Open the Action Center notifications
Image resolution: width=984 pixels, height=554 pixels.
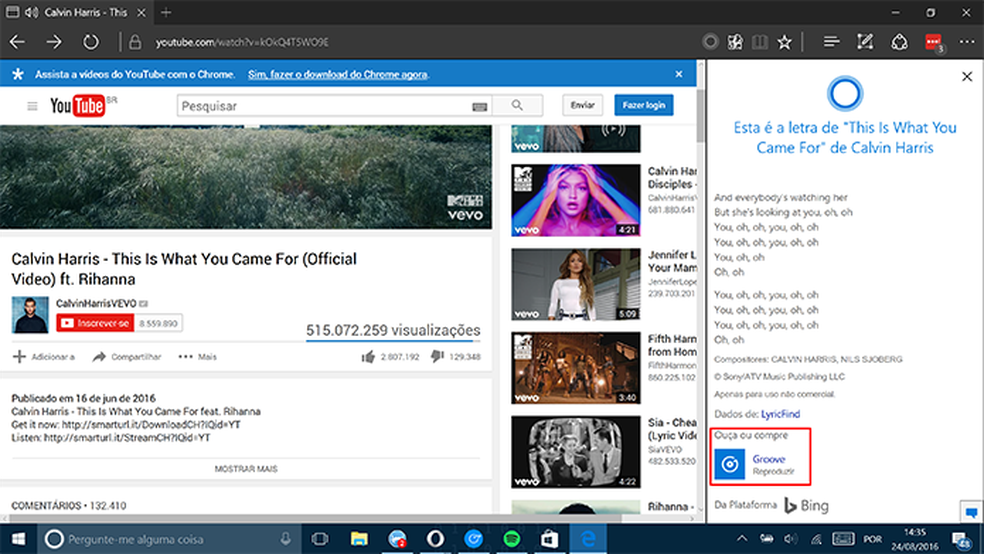[x=961, y=540]
